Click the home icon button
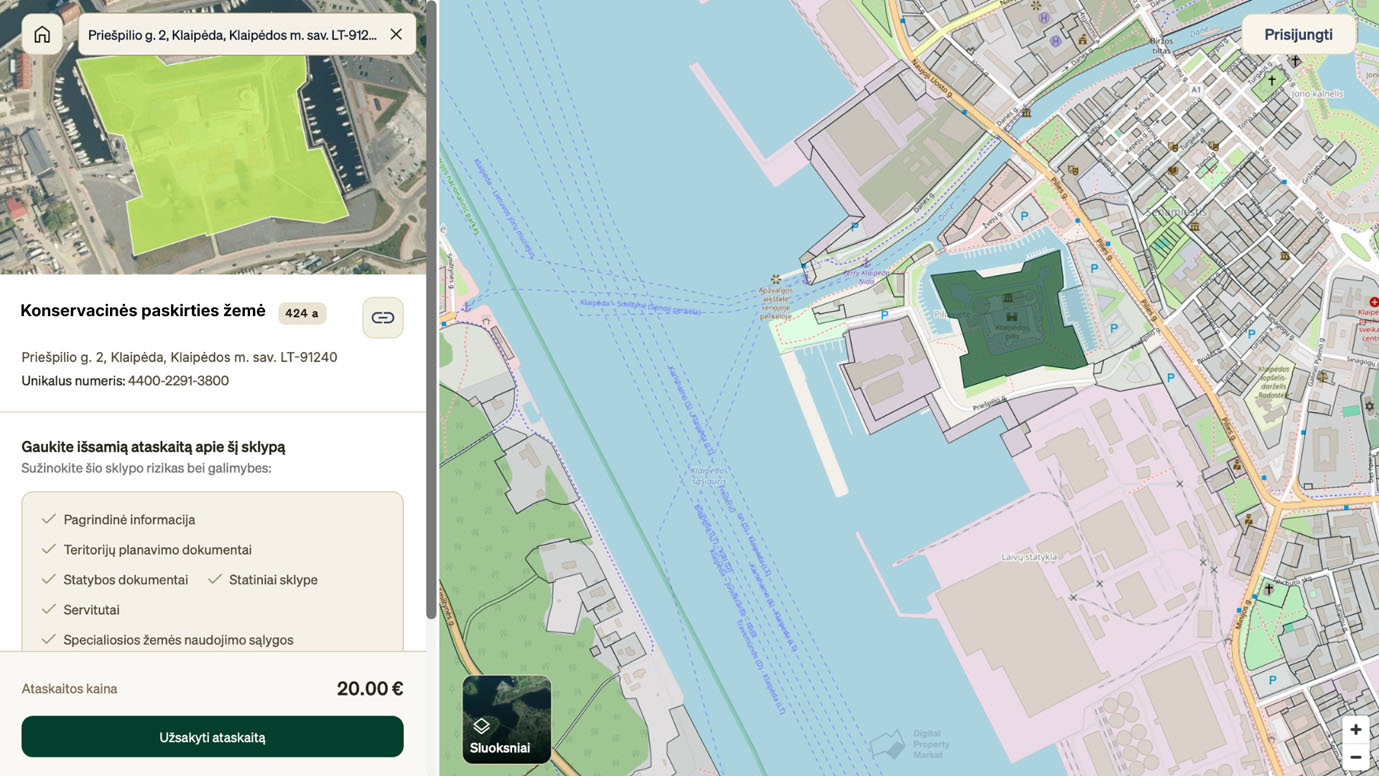 pos(42,35)
